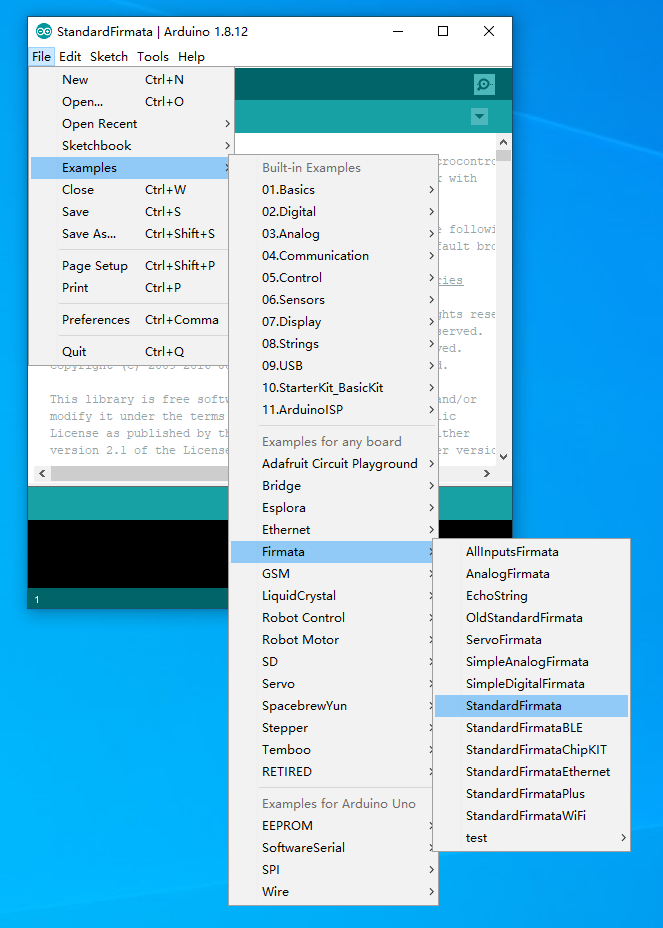Choose Save As... entry

click(130, 234)
